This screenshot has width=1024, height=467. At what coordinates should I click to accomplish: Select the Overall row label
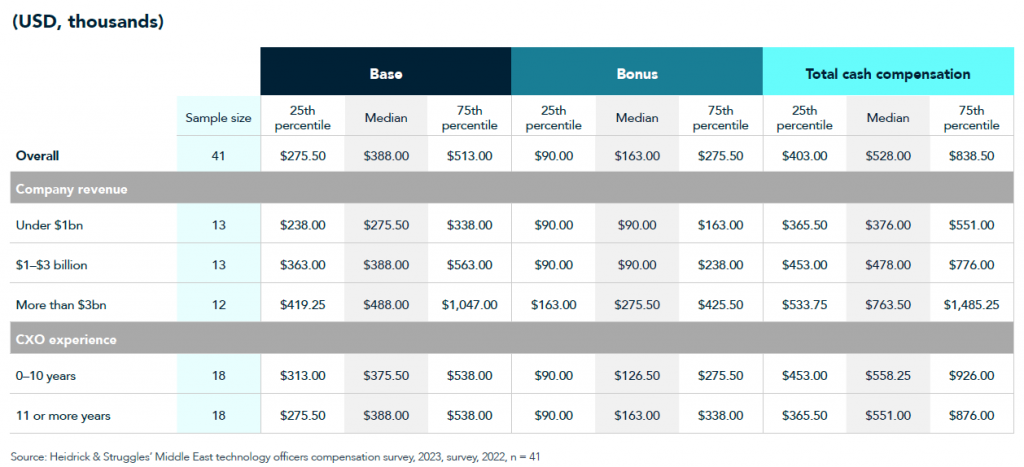(37, 156)
